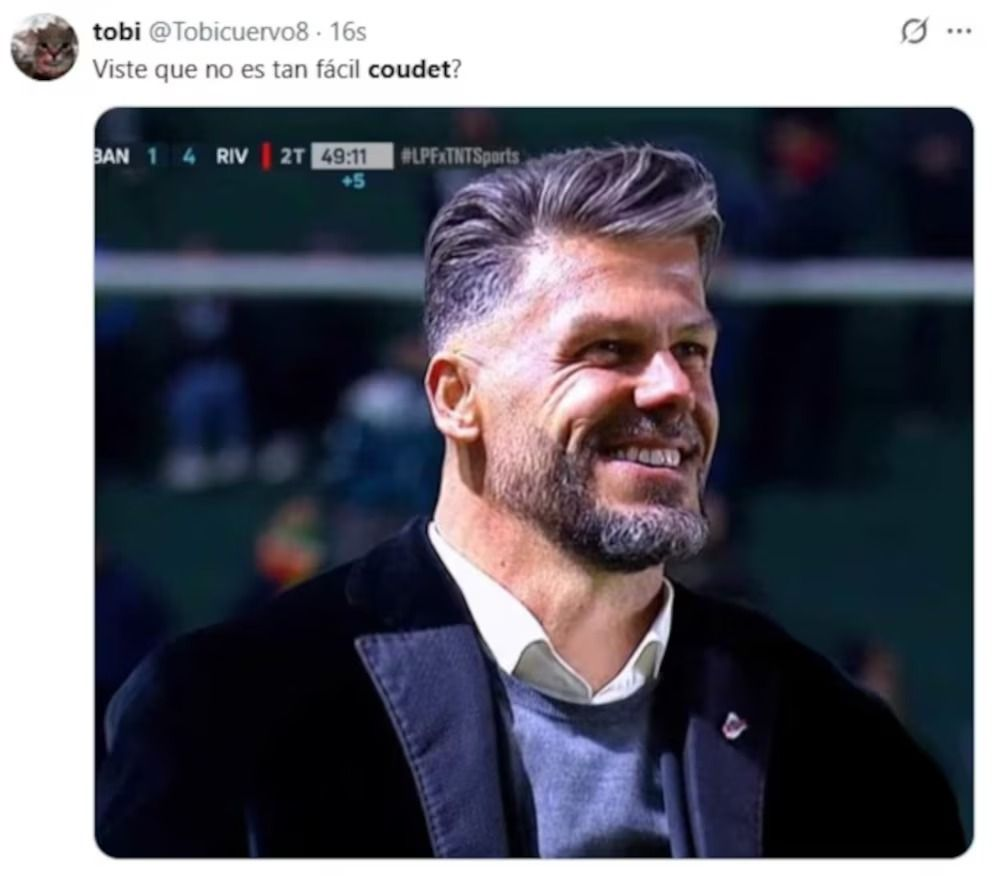992x876 pixels.
Task: Click the "16s" post timestamp
Action: (x=349, y=32)
